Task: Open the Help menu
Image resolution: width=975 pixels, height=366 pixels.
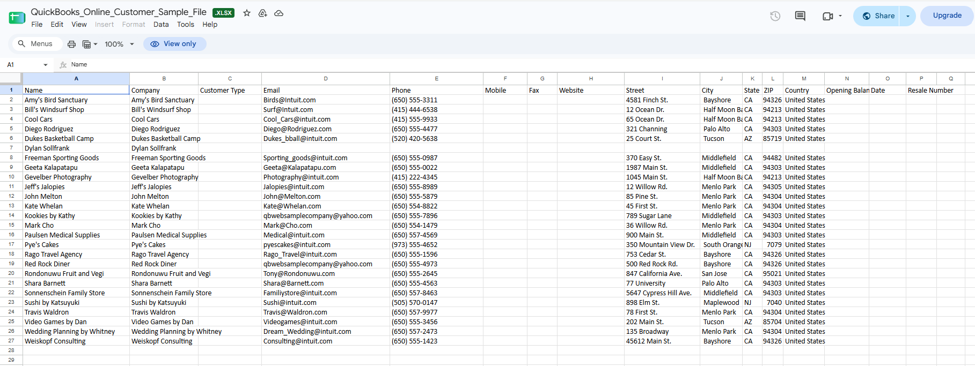Action: (210, 25)
